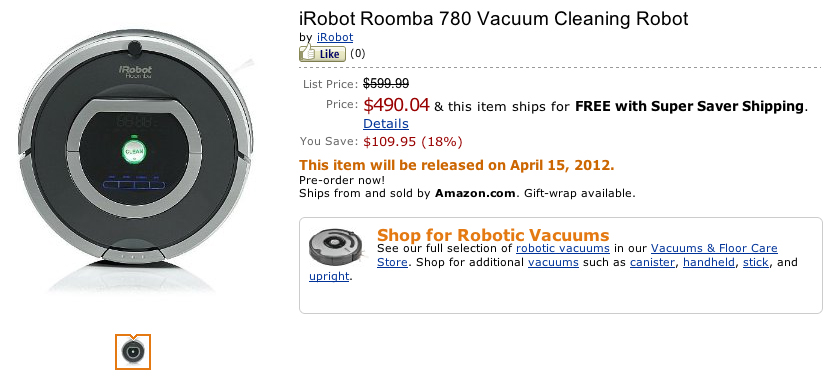Click the Like count (0) text

click(x=357, y=53)
